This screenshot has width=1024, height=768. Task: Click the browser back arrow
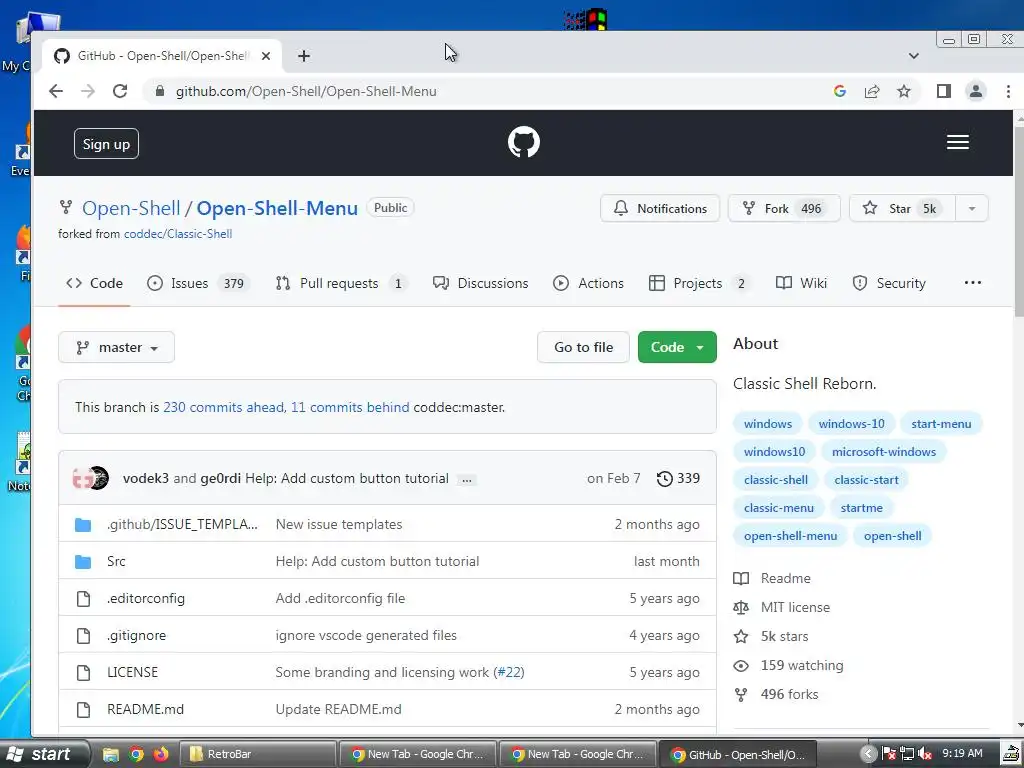pos(56,91)
